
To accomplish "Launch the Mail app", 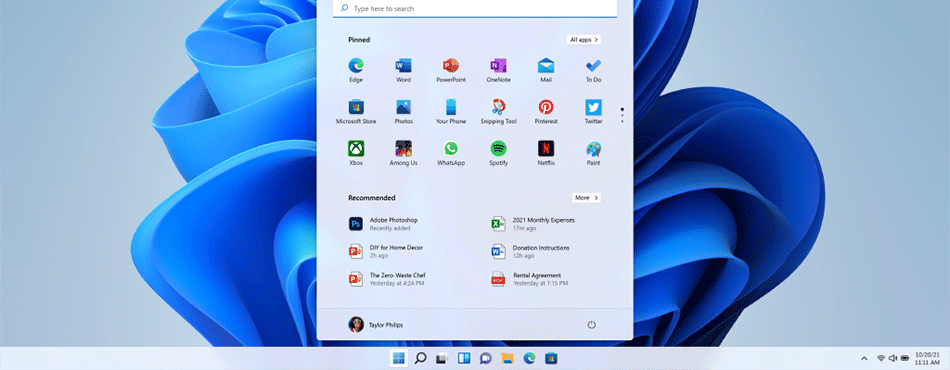I will pos(546,70).
